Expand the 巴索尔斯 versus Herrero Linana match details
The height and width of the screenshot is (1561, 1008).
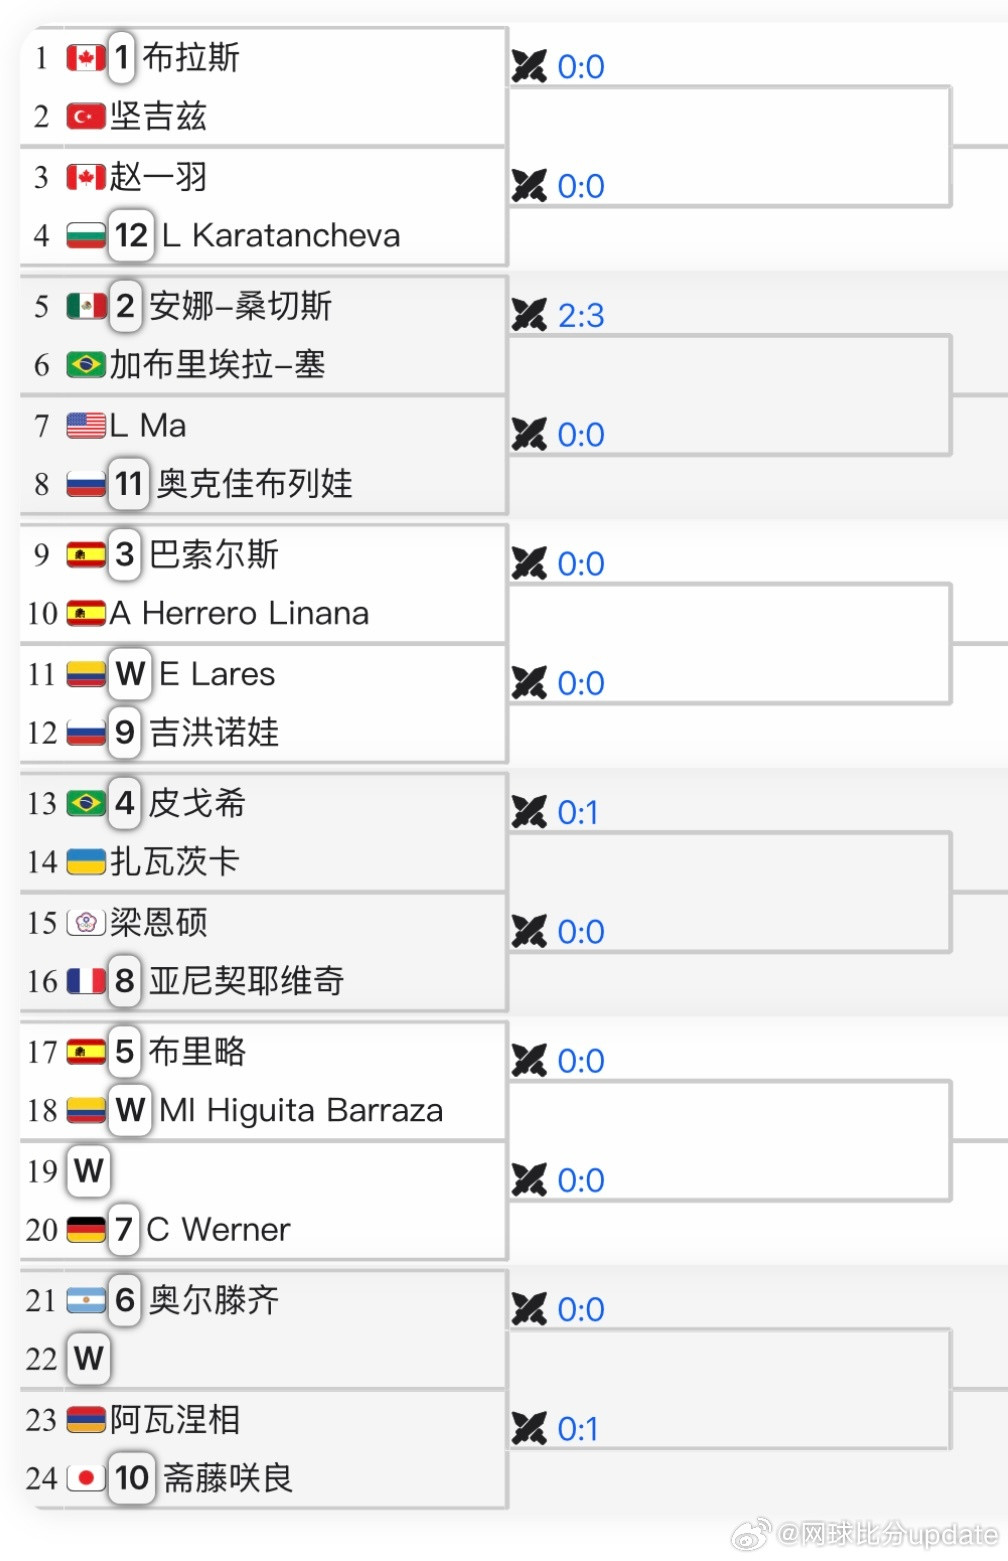click(x=260, y=585)
